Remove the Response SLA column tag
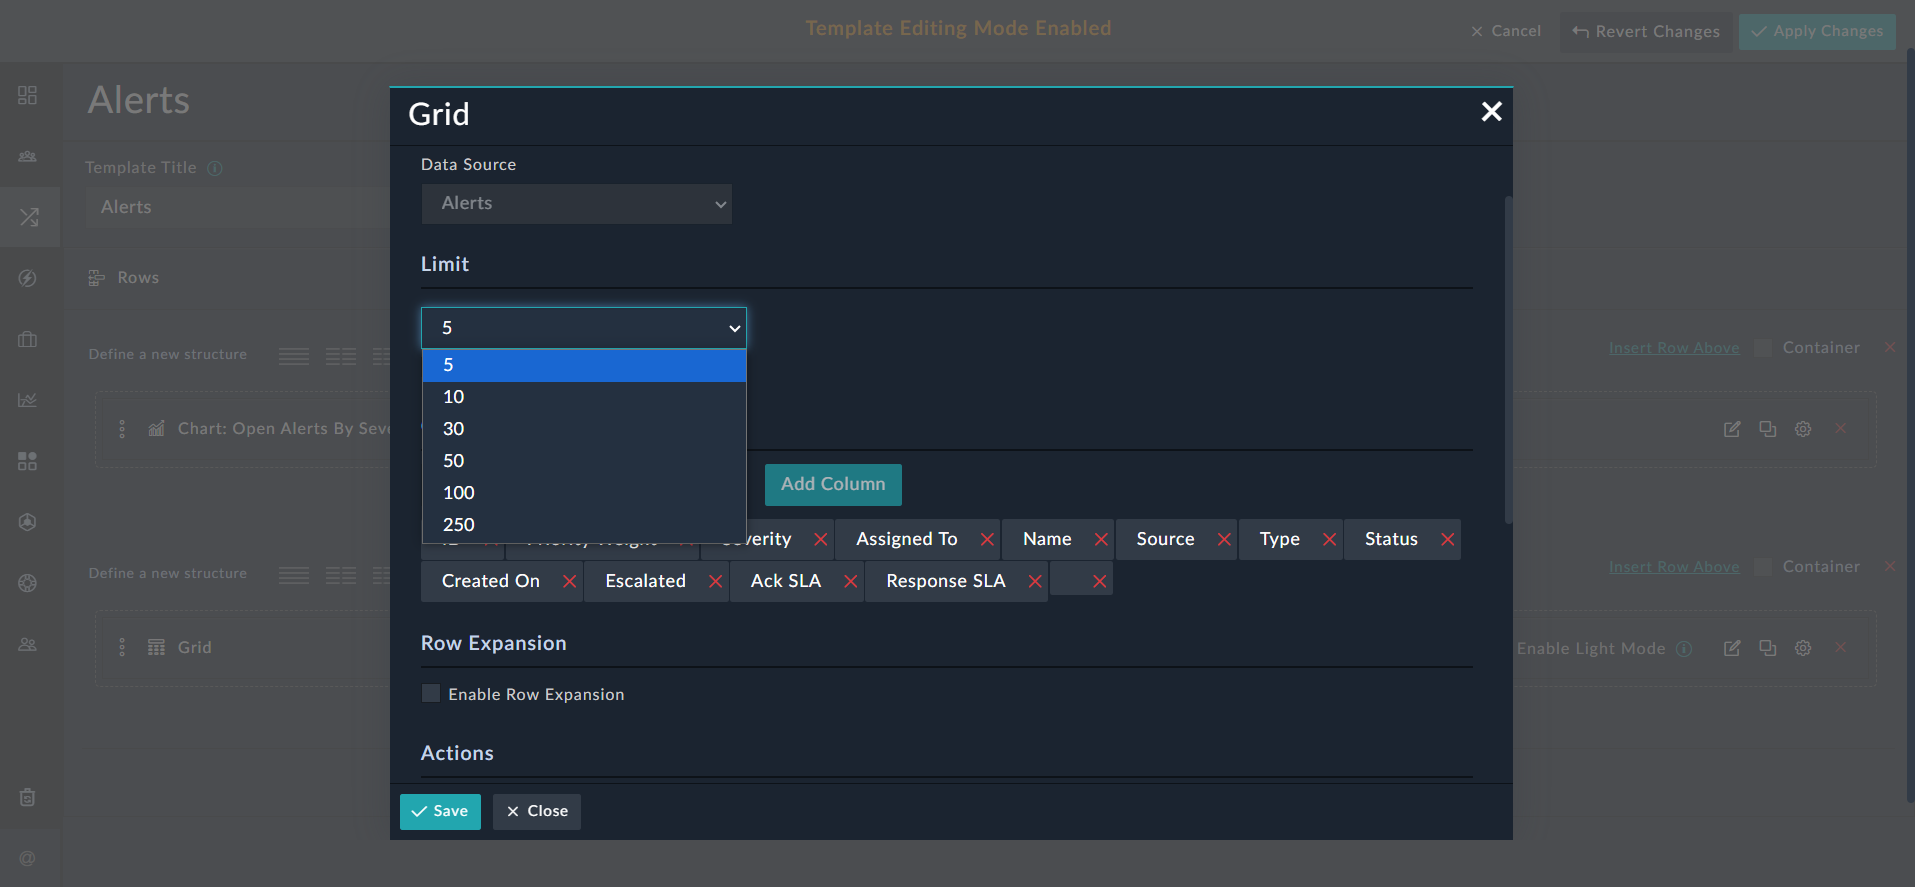 1035,581
